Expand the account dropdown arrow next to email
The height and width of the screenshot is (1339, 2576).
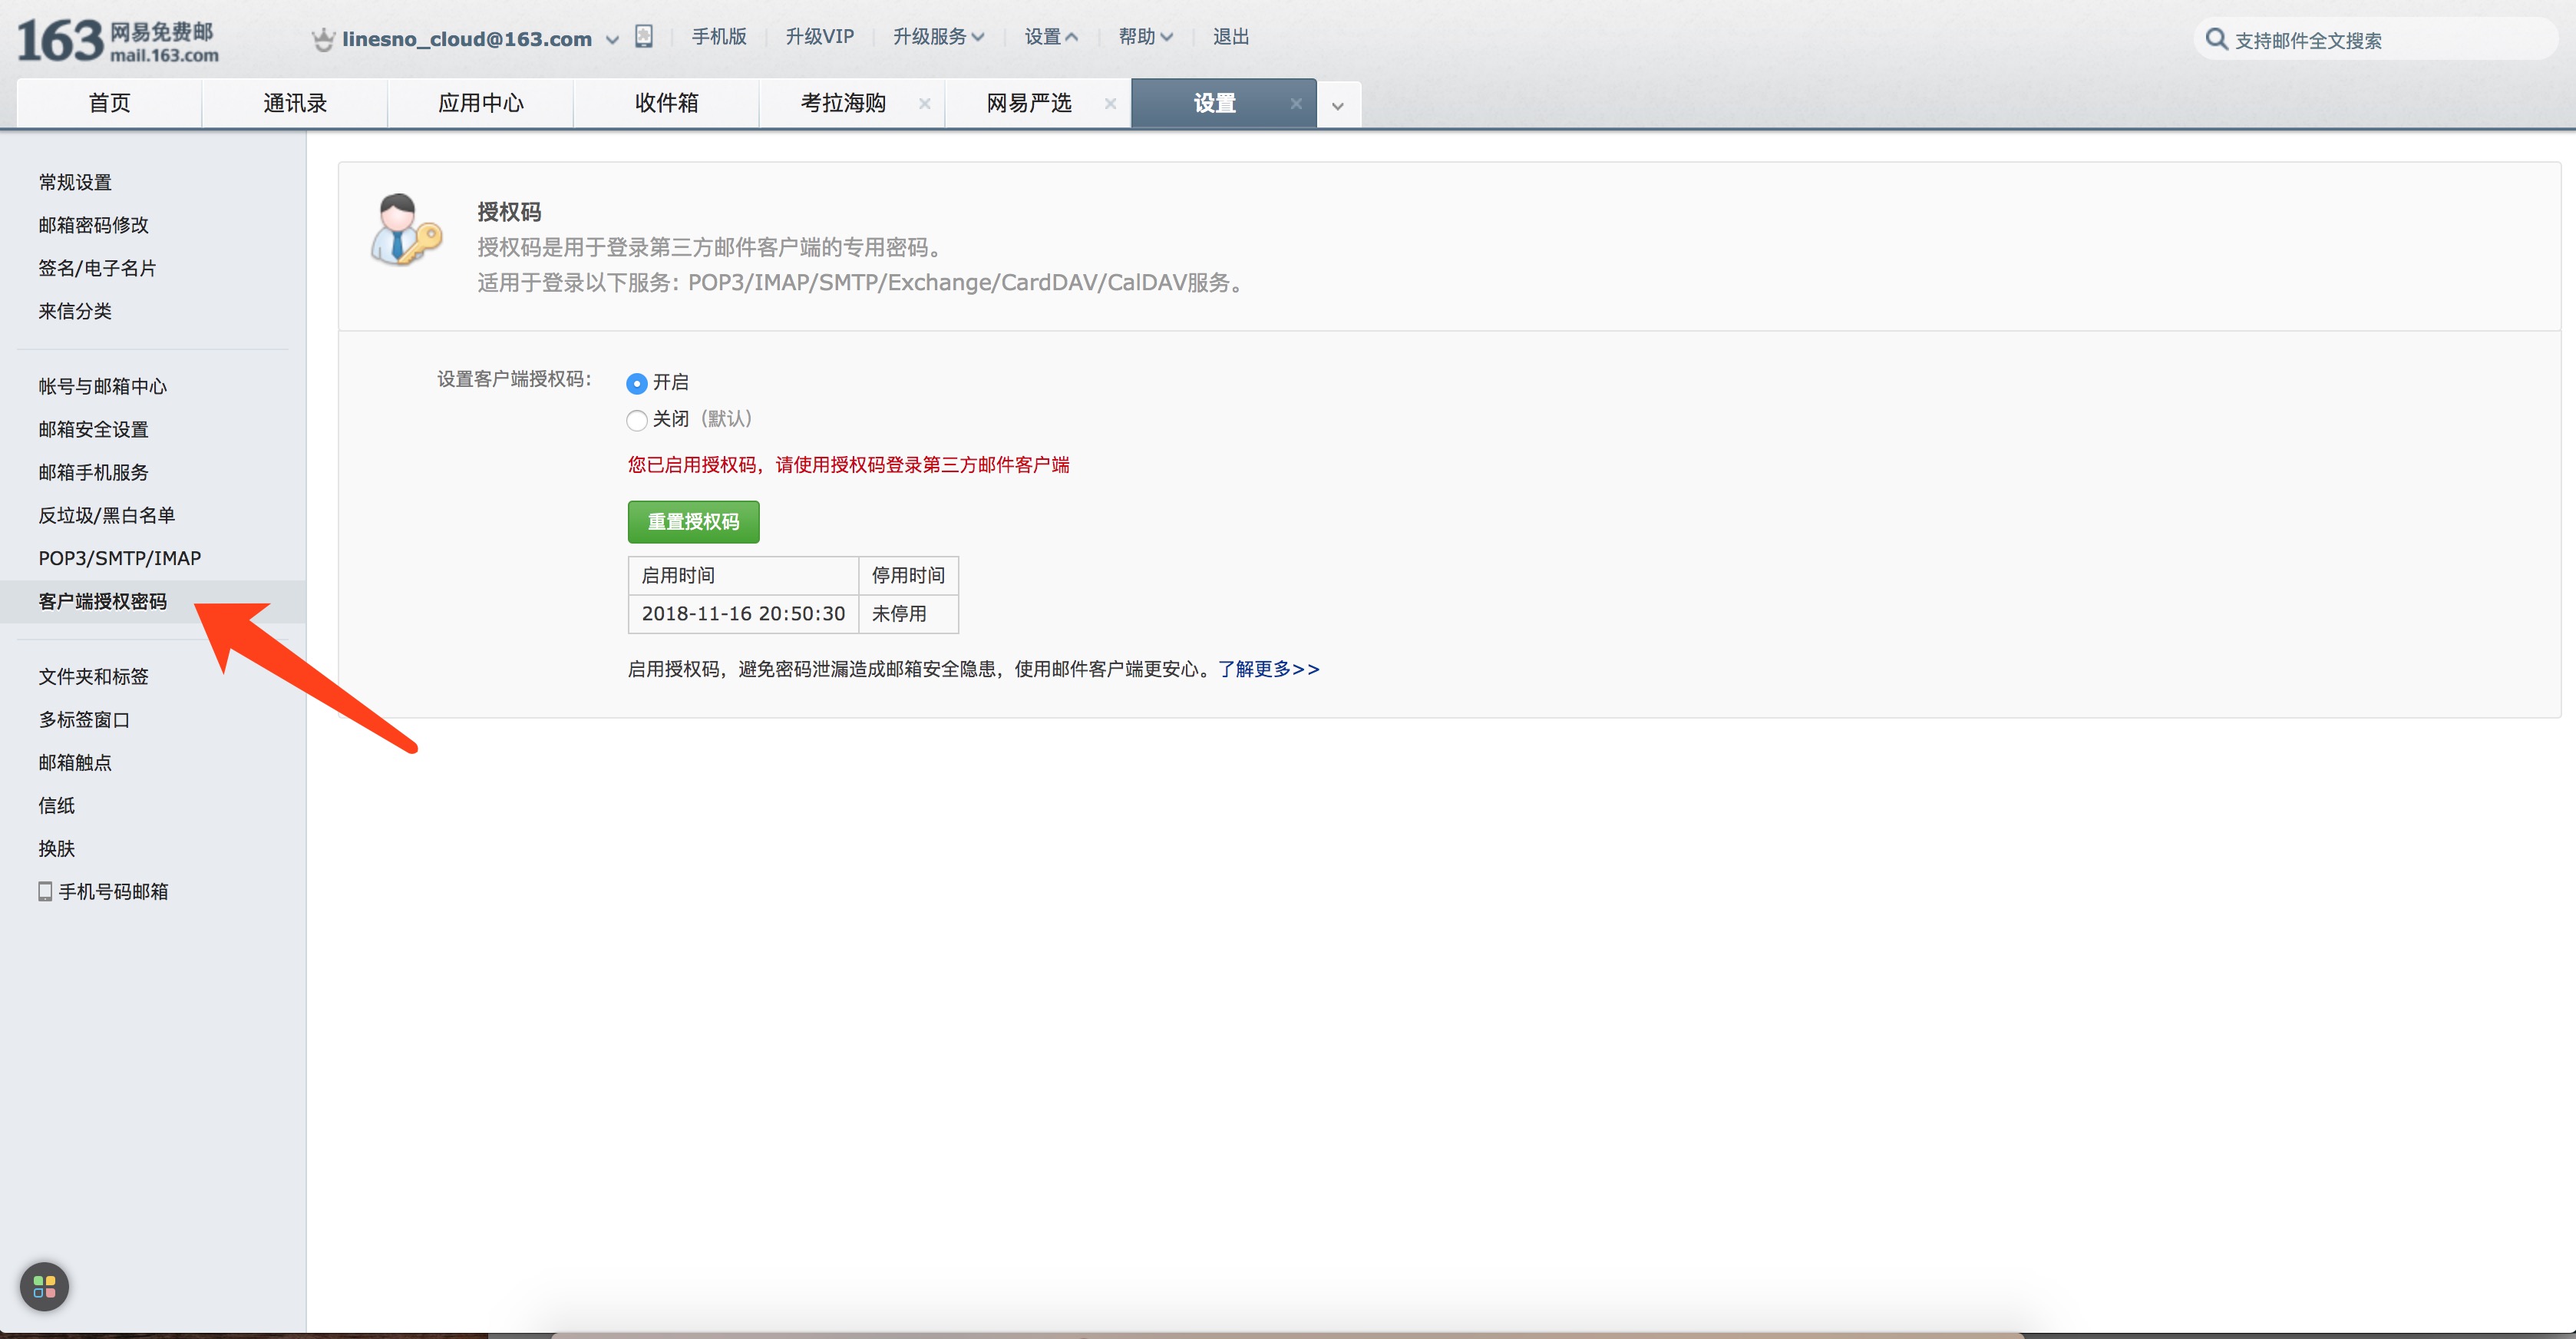pyautogui.click(x=612, y=40)
